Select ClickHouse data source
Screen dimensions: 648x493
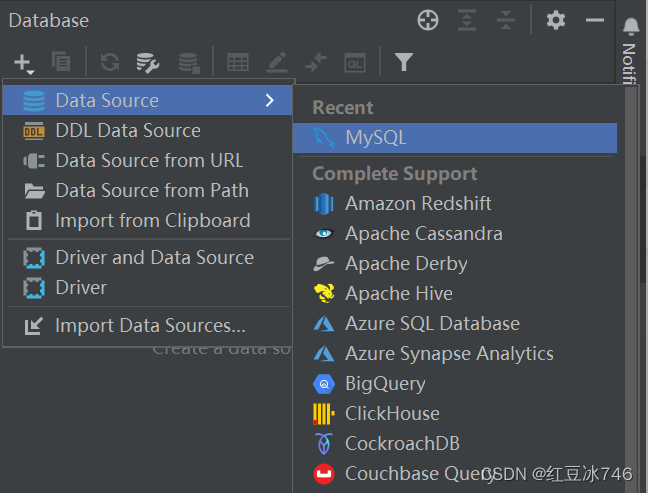tap(455, 414)
